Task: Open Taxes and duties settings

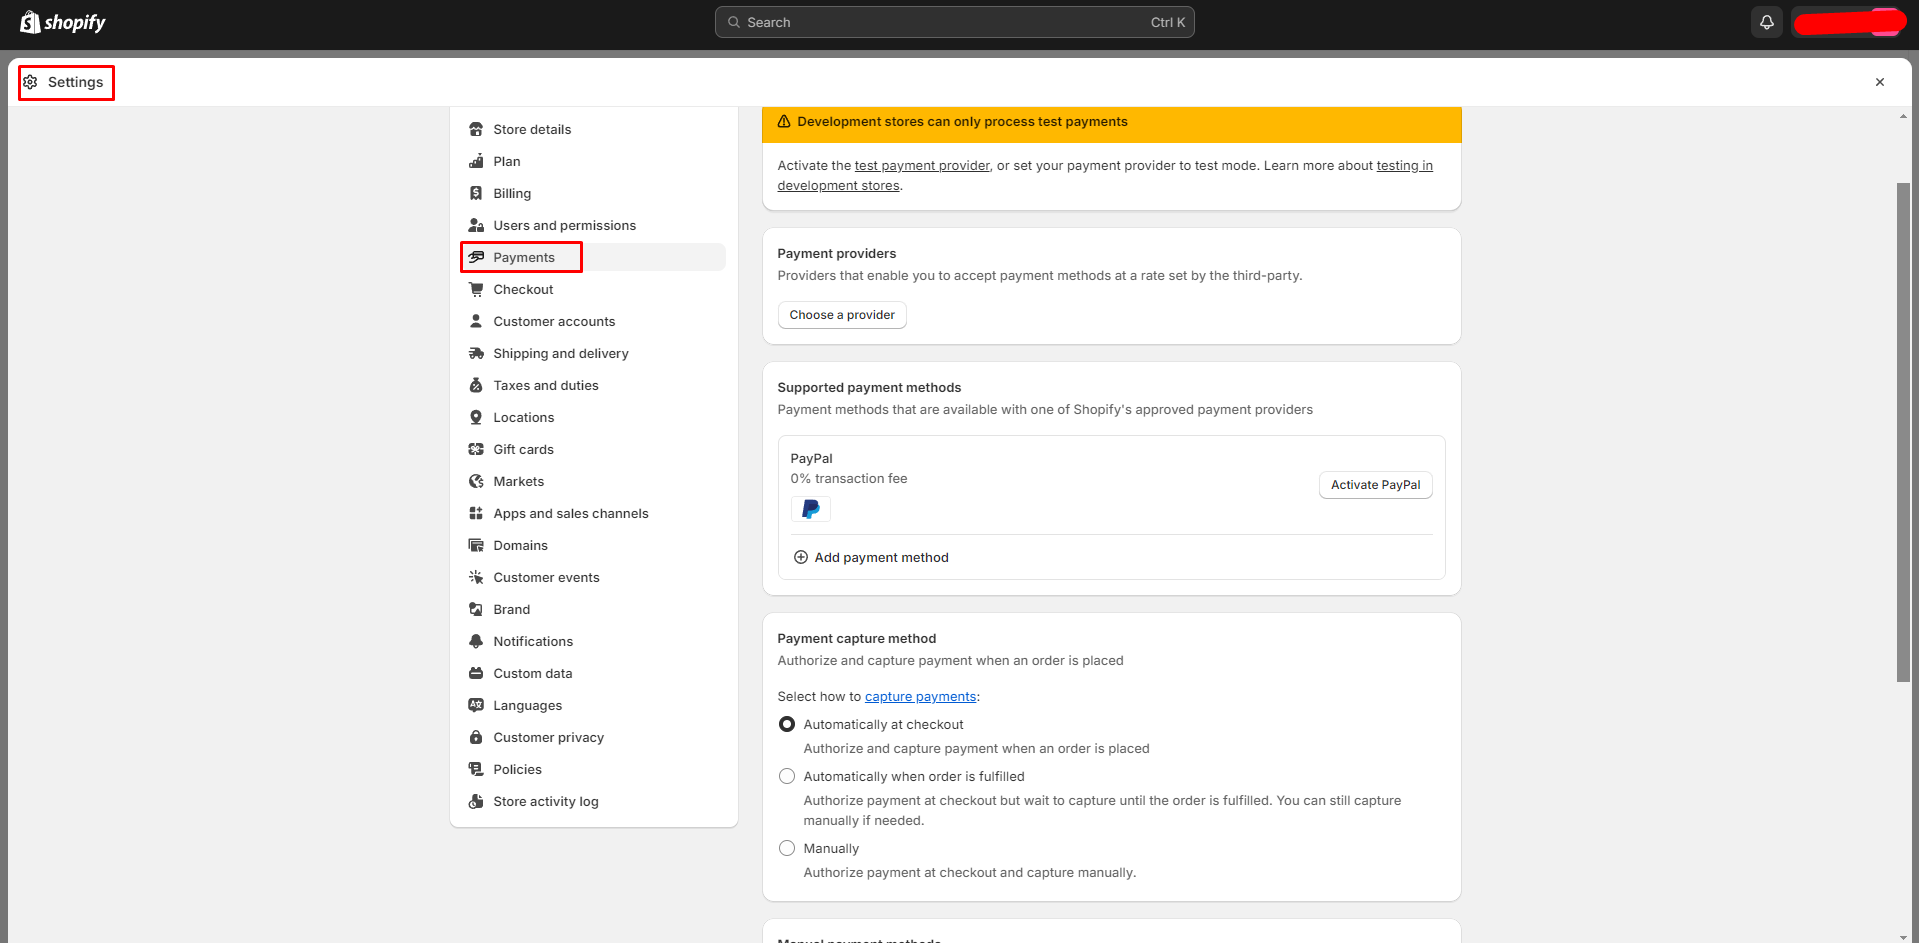Action: 594,385
